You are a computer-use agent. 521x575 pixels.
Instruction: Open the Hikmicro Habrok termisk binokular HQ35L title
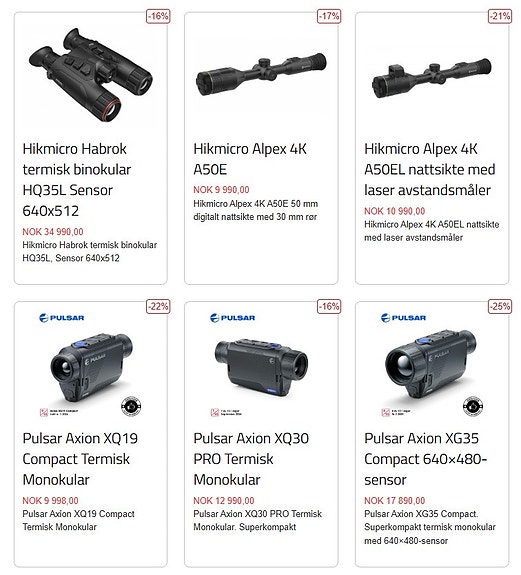click(x=77, y=180)
